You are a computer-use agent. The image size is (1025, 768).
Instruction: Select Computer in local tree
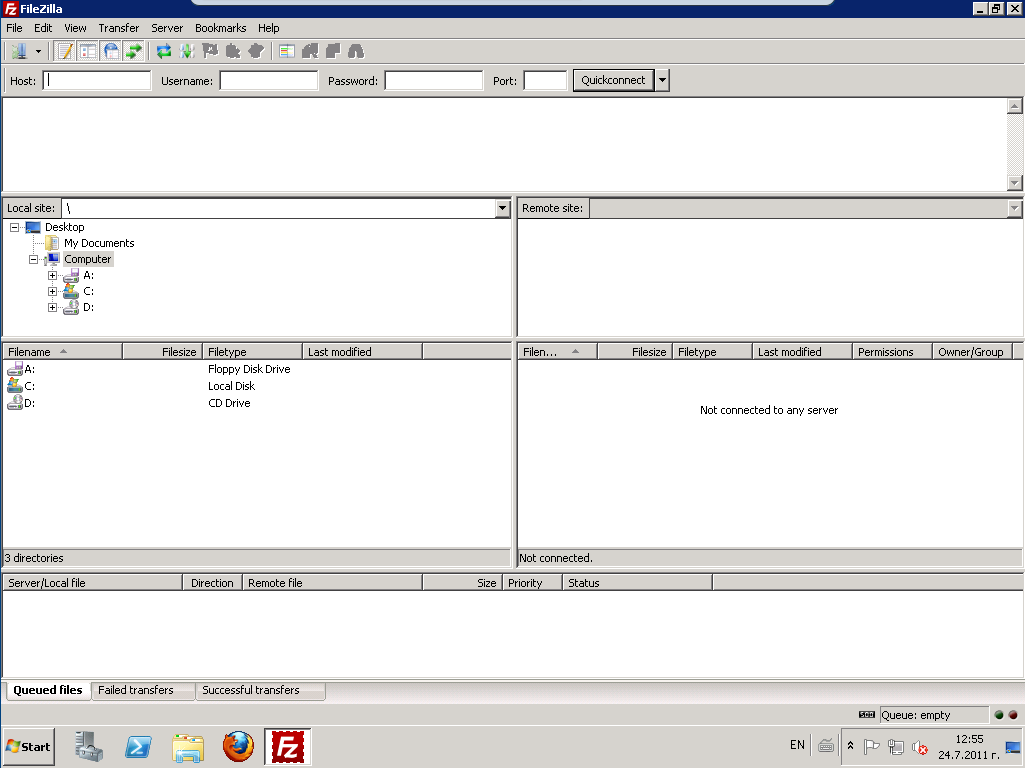click(88, 259)
